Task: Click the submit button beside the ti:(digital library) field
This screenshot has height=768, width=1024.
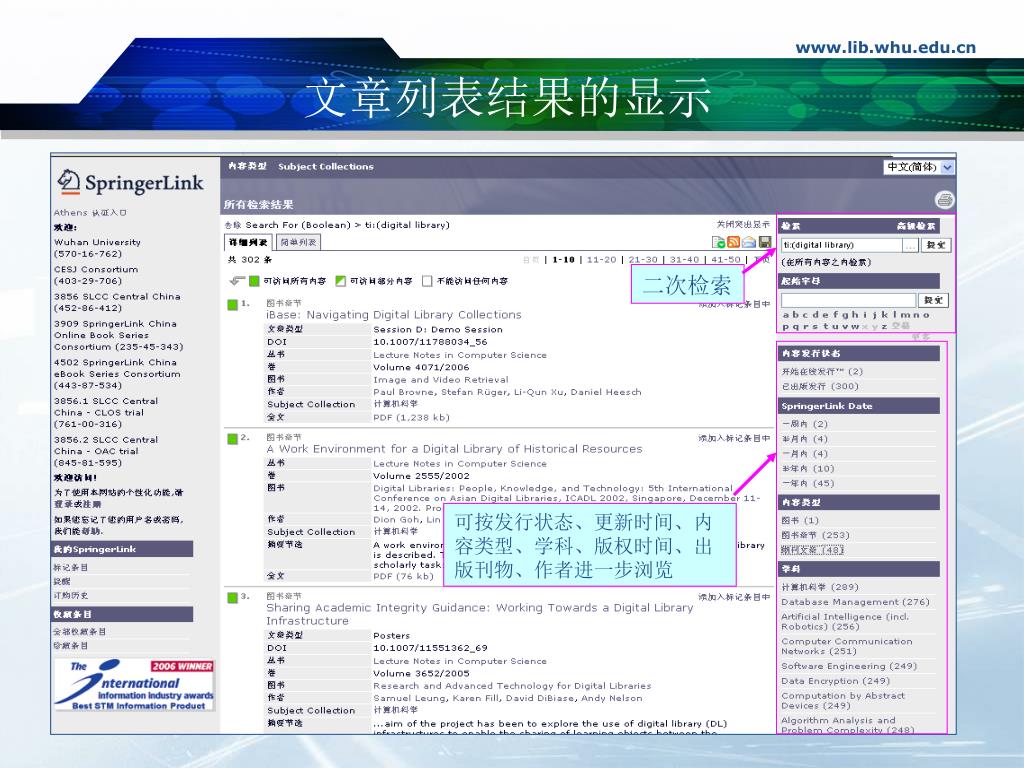Action: [935, 246]
